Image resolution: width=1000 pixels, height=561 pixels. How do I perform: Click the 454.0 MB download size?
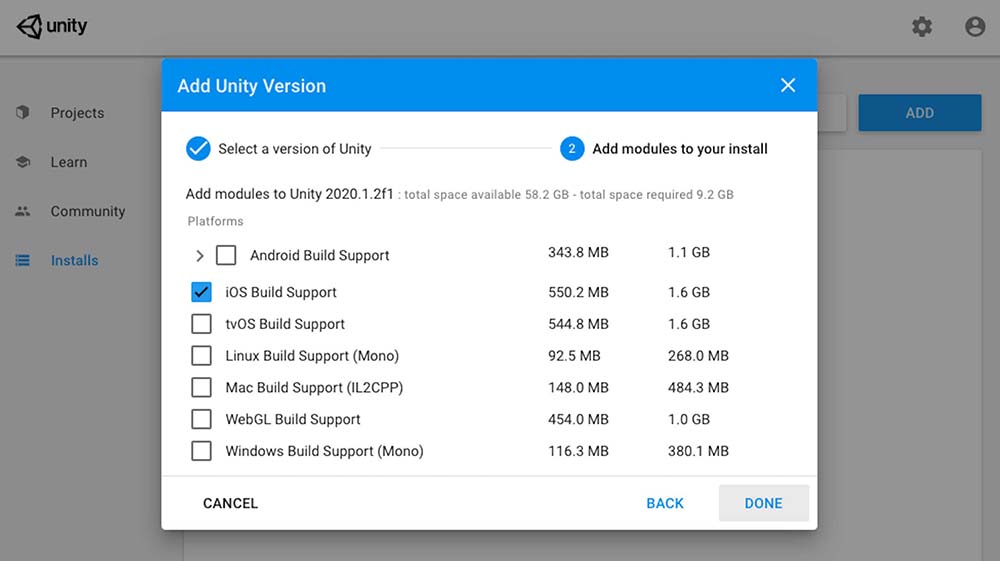coord(578,419)
